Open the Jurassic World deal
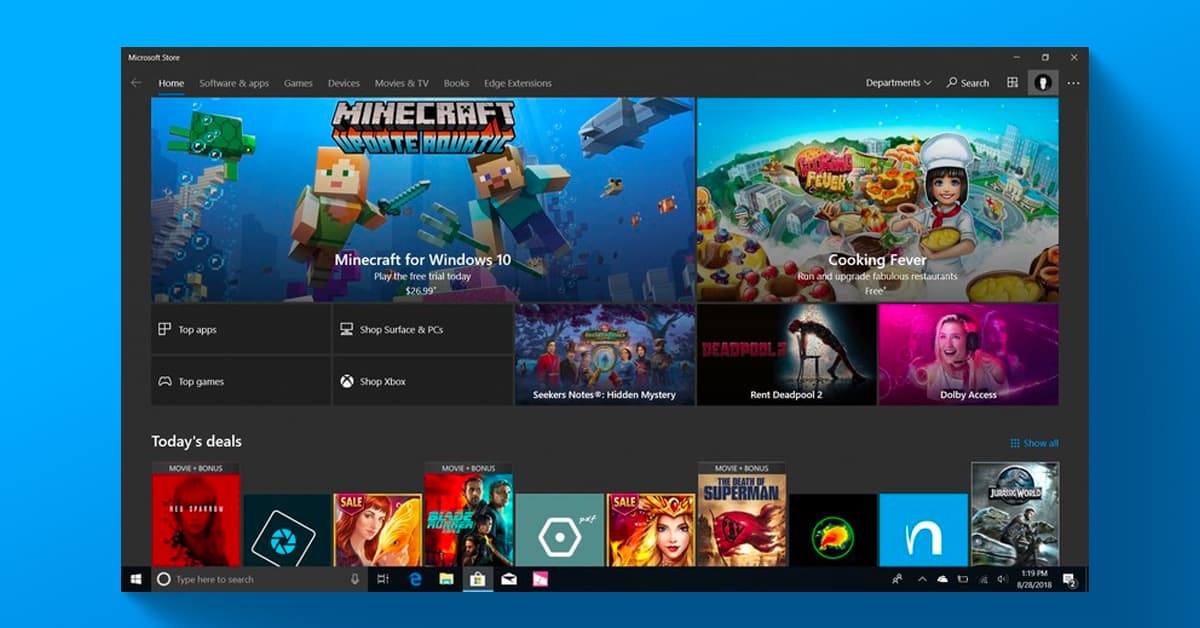1200x628 pixels. (x=1015, y=515)
